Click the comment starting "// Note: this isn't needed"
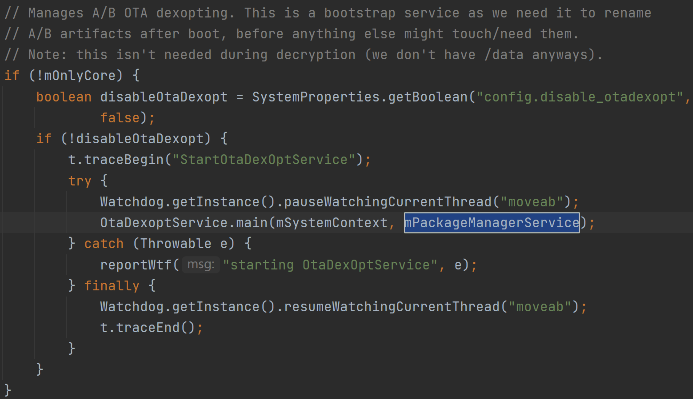Image resolution: width=693 pixels, height=399 pixels. 304,55
